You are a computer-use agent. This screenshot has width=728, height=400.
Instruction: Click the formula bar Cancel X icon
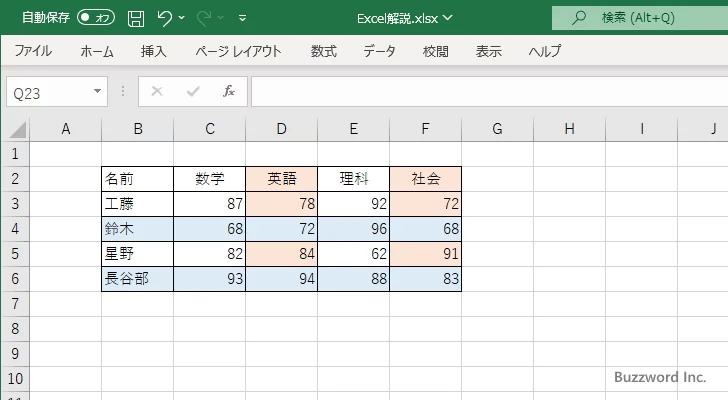tap(157, 91)
